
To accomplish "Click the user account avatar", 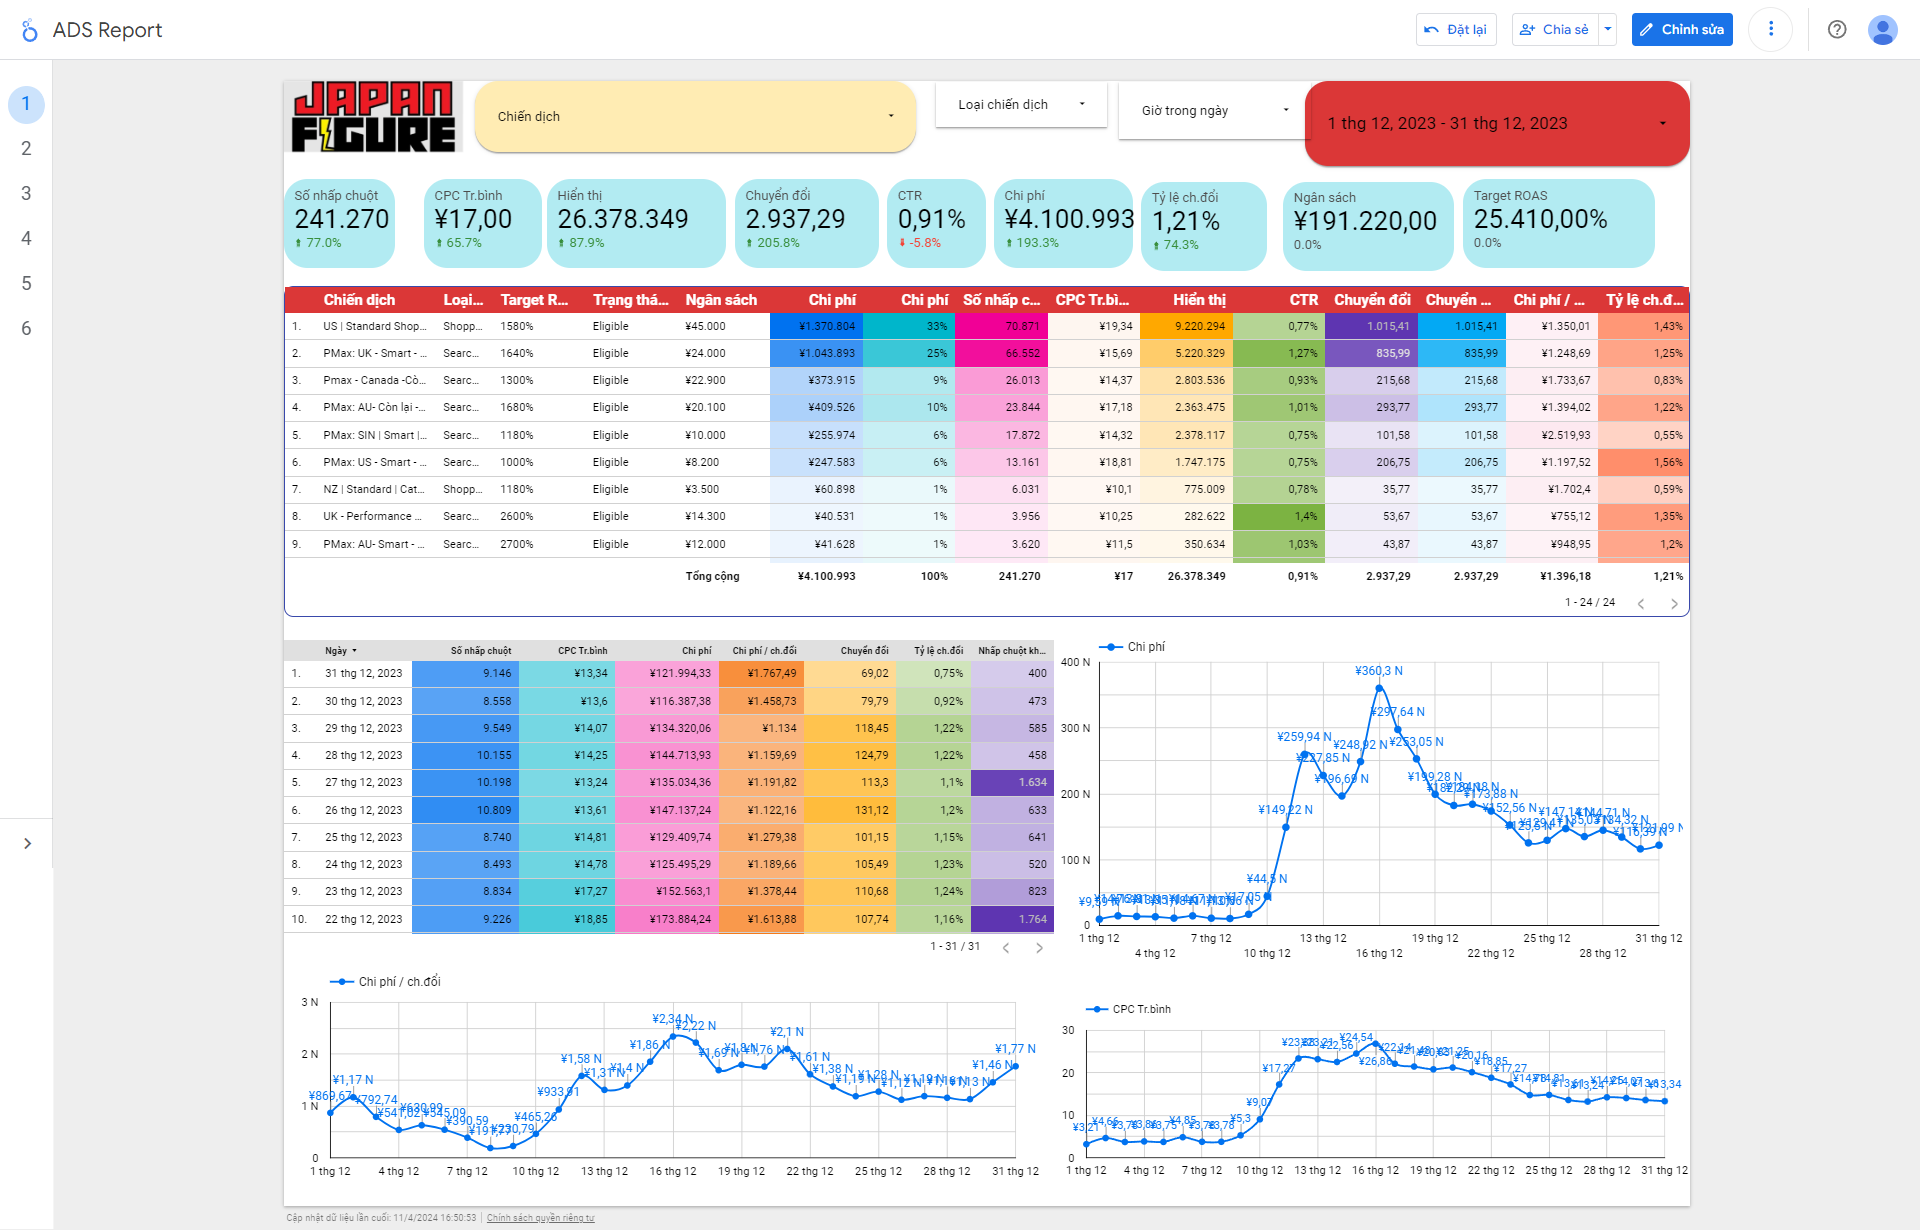I will click(x=1882, y=30).
